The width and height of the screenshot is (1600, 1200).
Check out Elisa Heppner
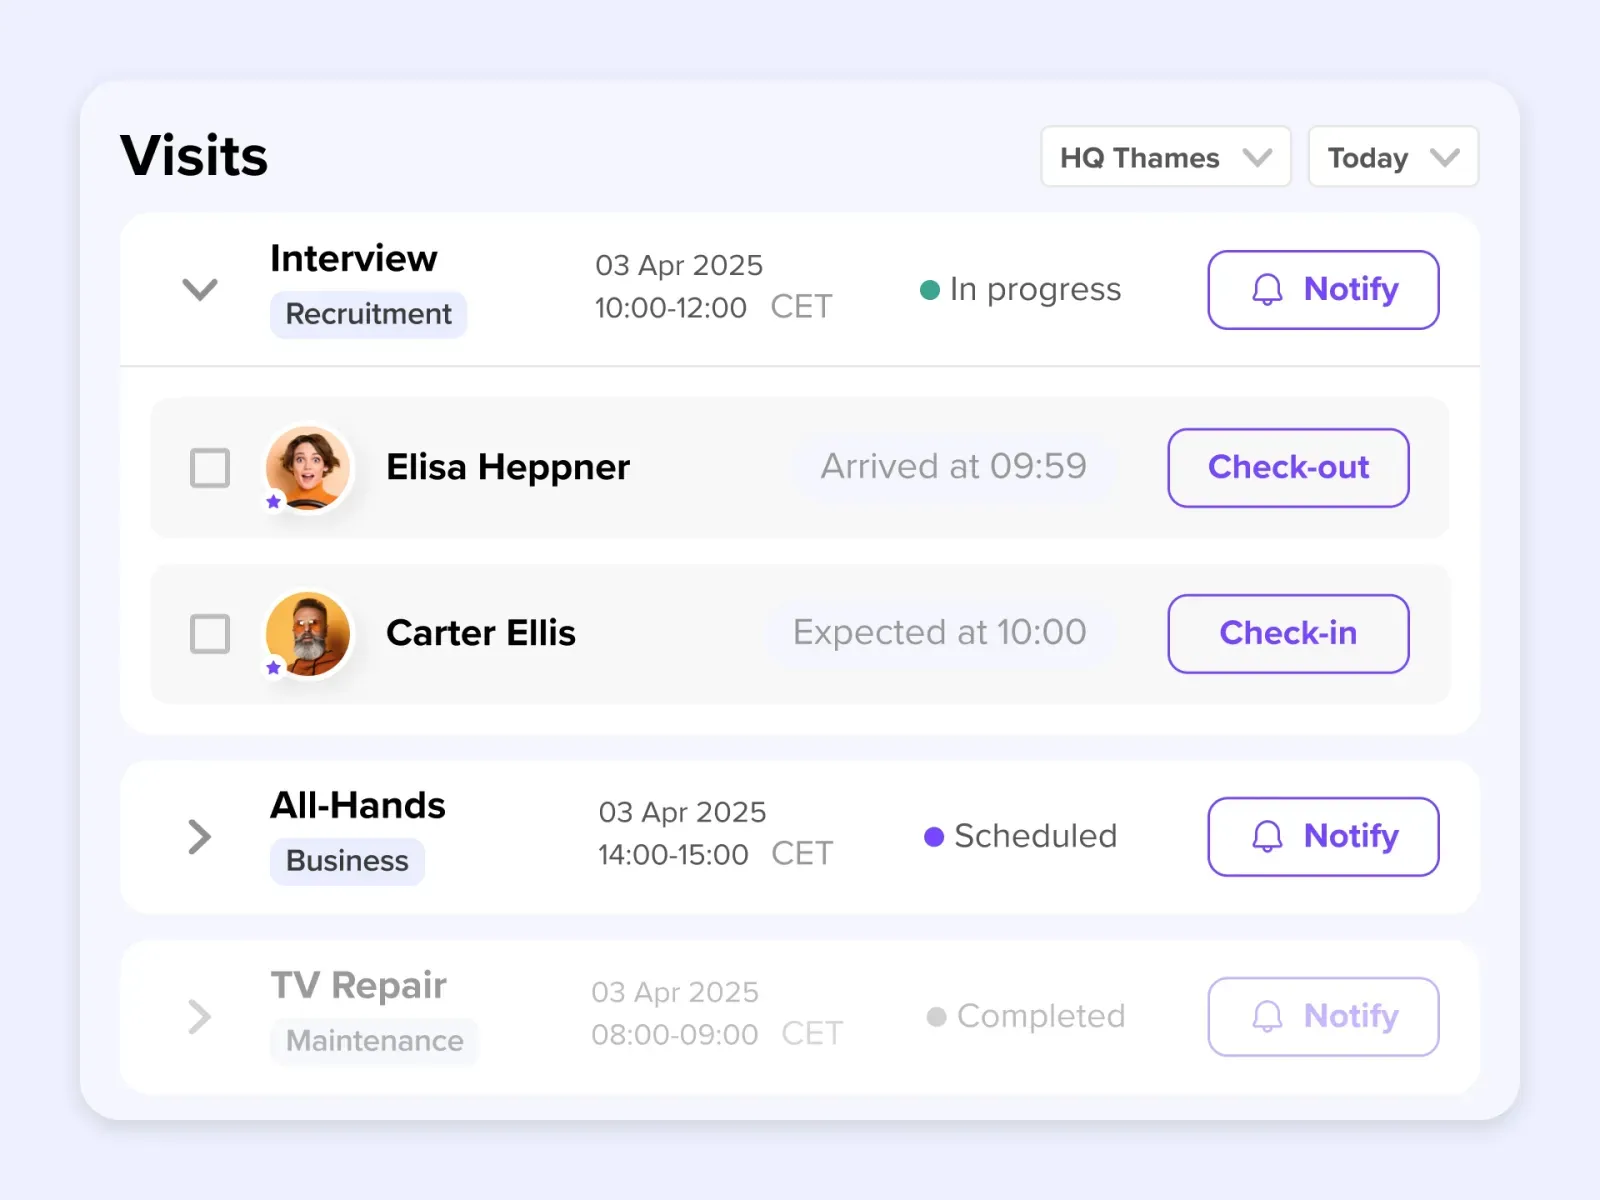pos(1288,468)
